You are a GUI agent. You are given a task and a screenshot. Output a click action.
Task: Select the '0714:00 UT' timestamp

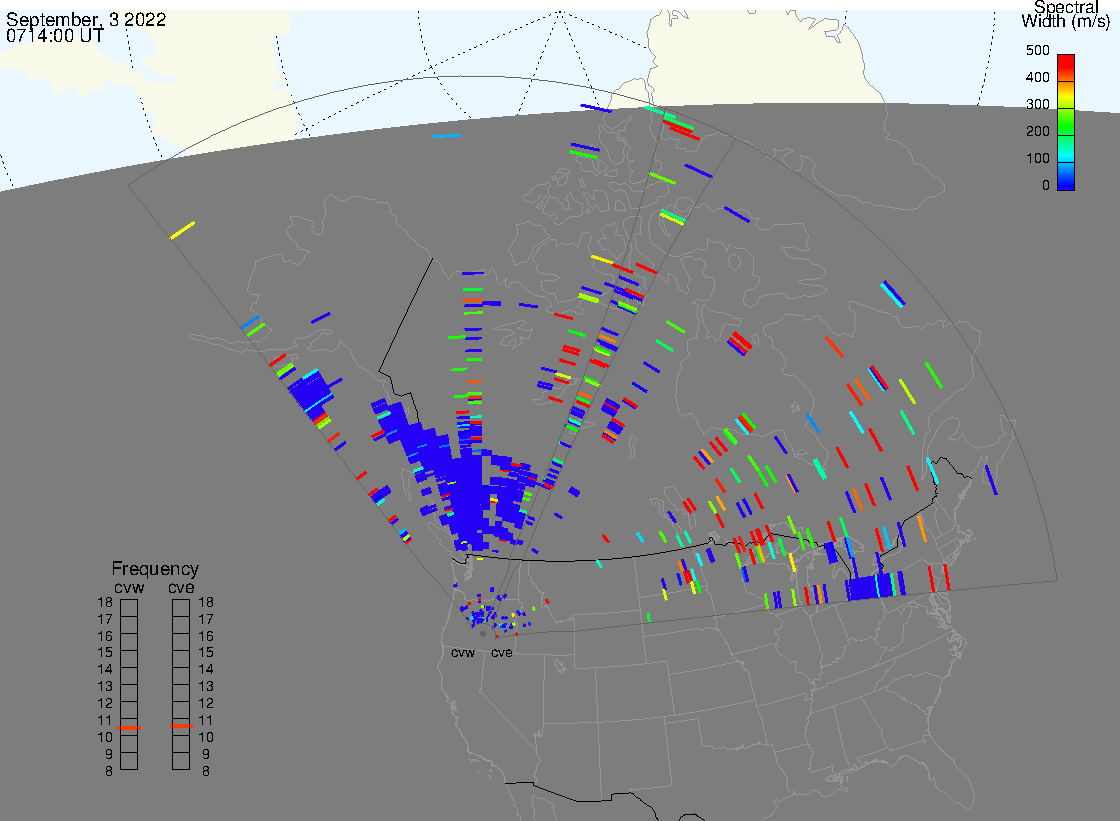pos(54,35)
